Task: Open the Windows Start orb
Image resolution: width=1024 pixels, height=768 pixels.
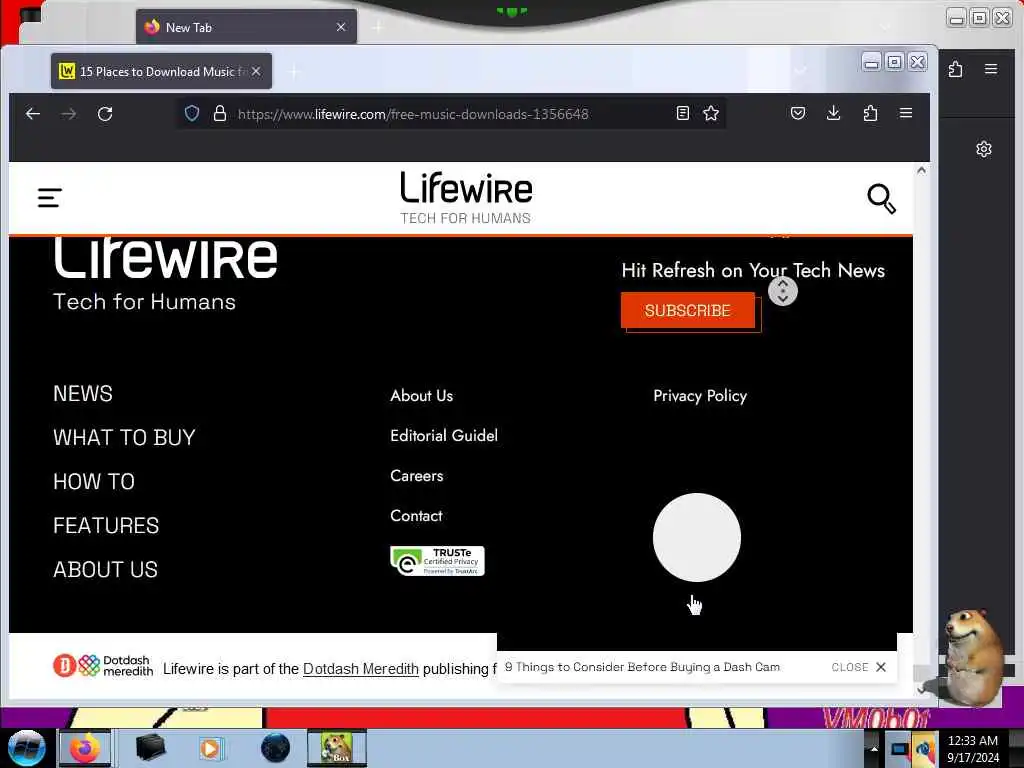Action: [x=26, y=748]
